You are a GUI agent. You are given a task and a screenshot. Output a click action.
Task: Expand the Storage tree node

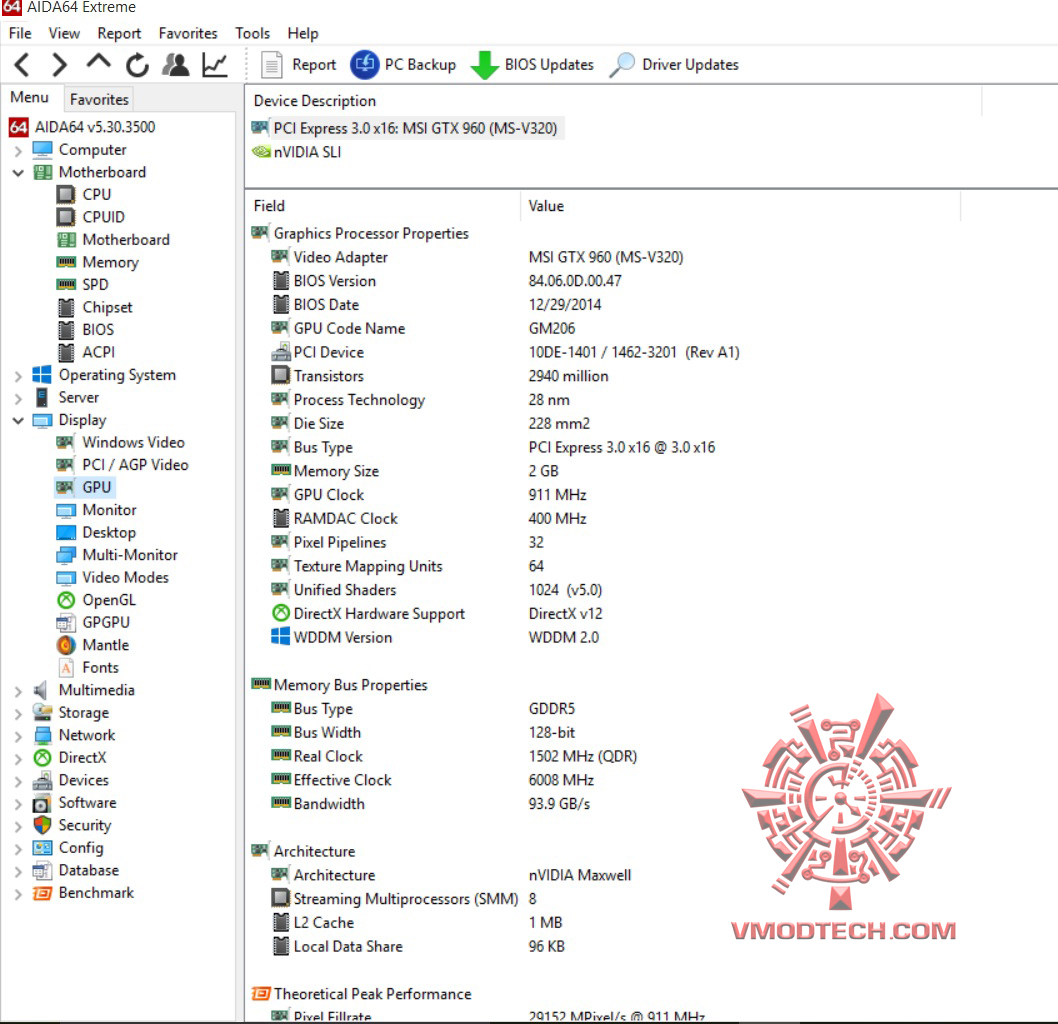pyautogui.click(x=18, y=713)
